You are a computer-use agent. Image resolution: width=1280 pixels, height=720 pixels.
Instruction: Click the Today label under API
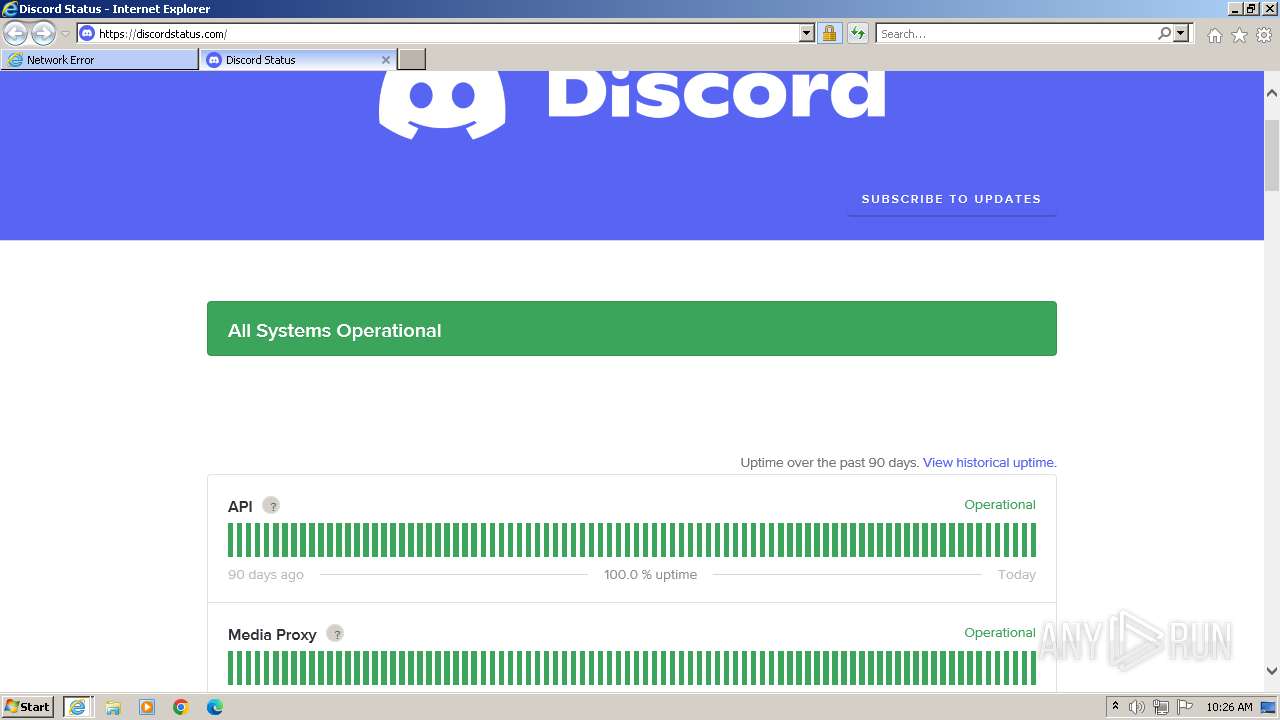pyautogui.click(x=1017, y=574)
